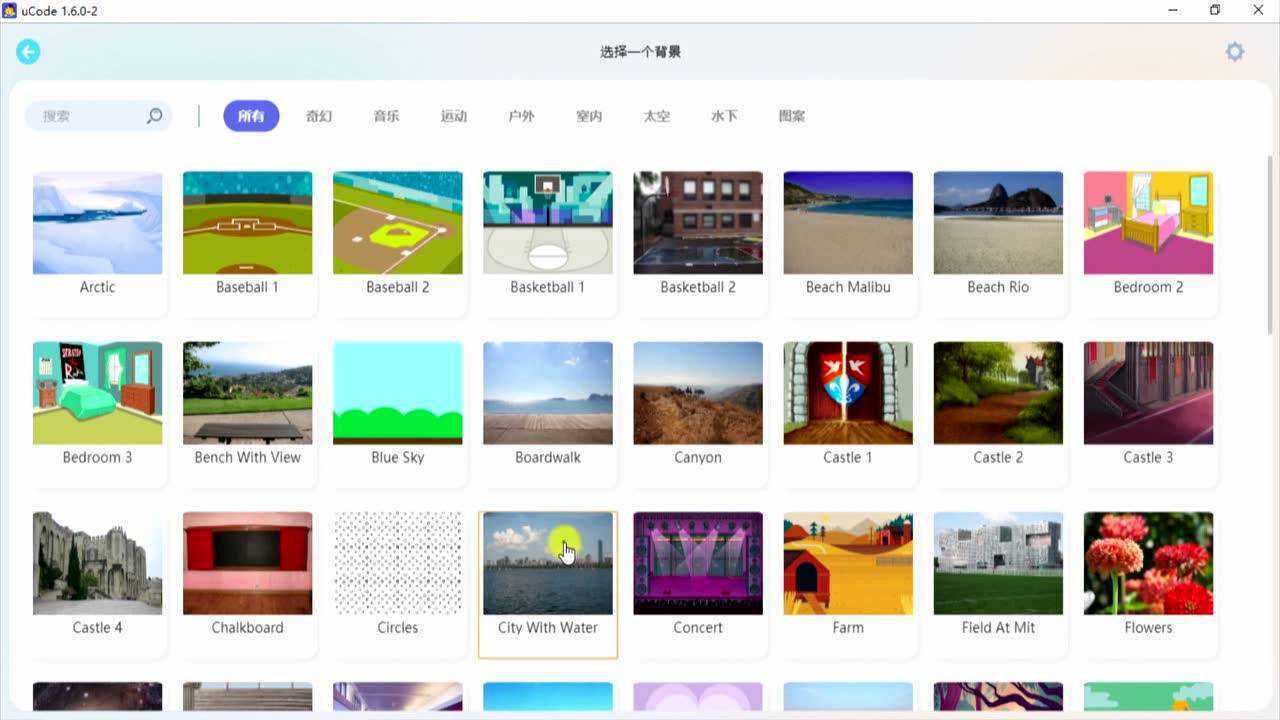The width and height of the screenshot is (1280, 720).
Task: Select the Farm backdrop
Action: (x=847, y=562)
